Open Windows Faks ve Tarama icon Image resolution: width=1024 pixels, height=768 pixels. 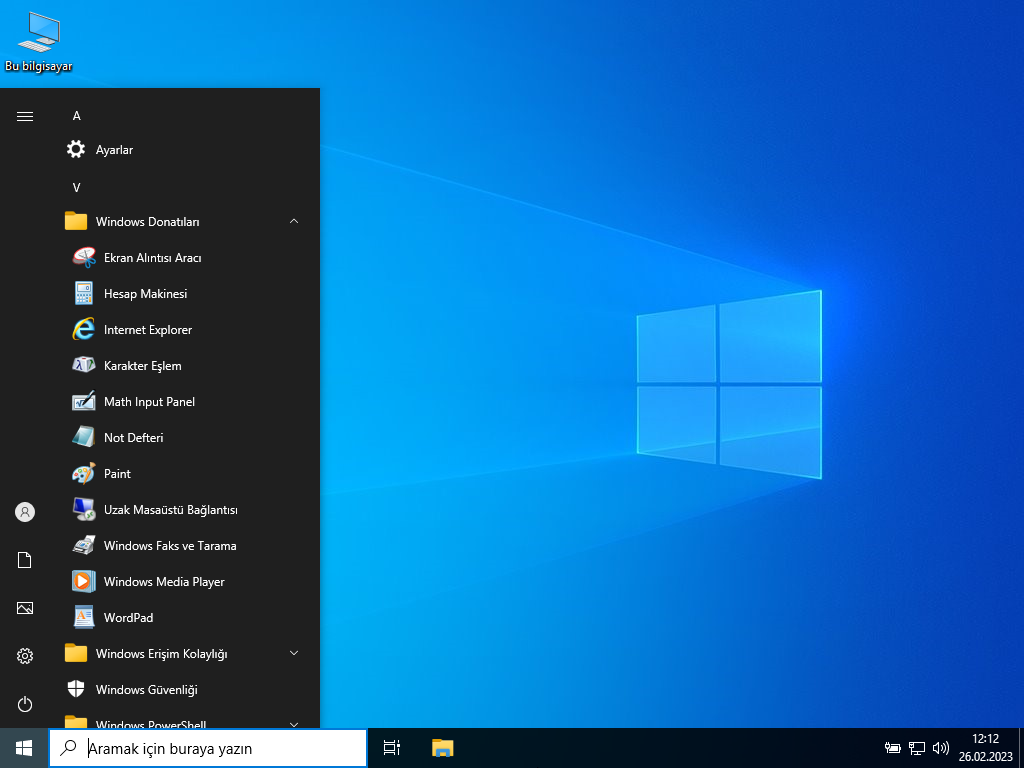tap(84, 545)
